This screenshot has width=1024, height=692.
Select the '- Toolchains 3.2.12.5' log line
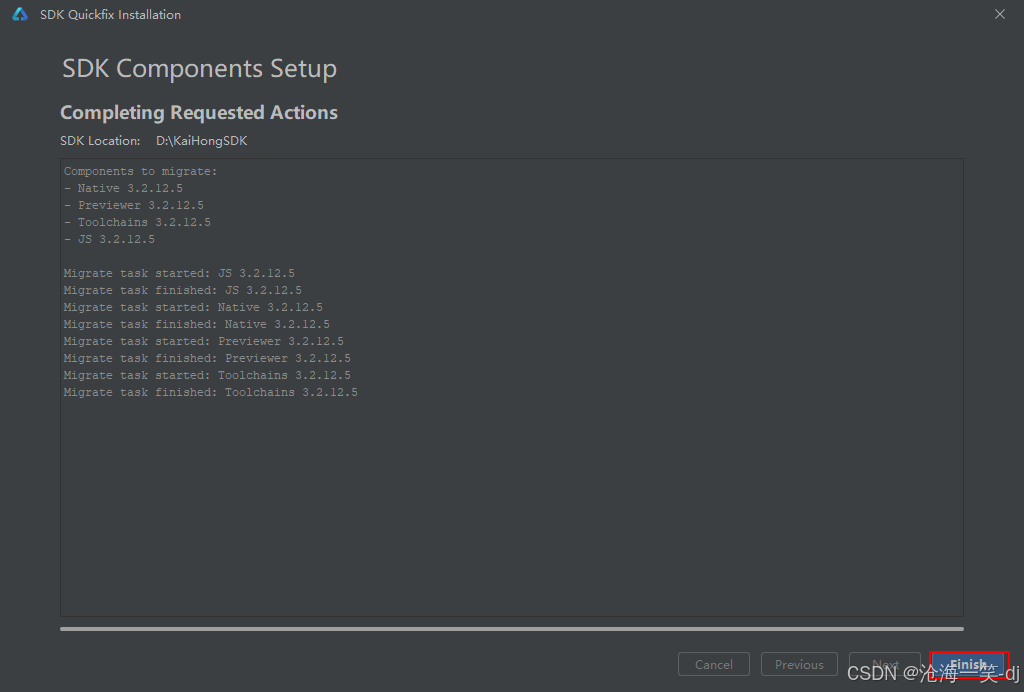pos(137,222)
